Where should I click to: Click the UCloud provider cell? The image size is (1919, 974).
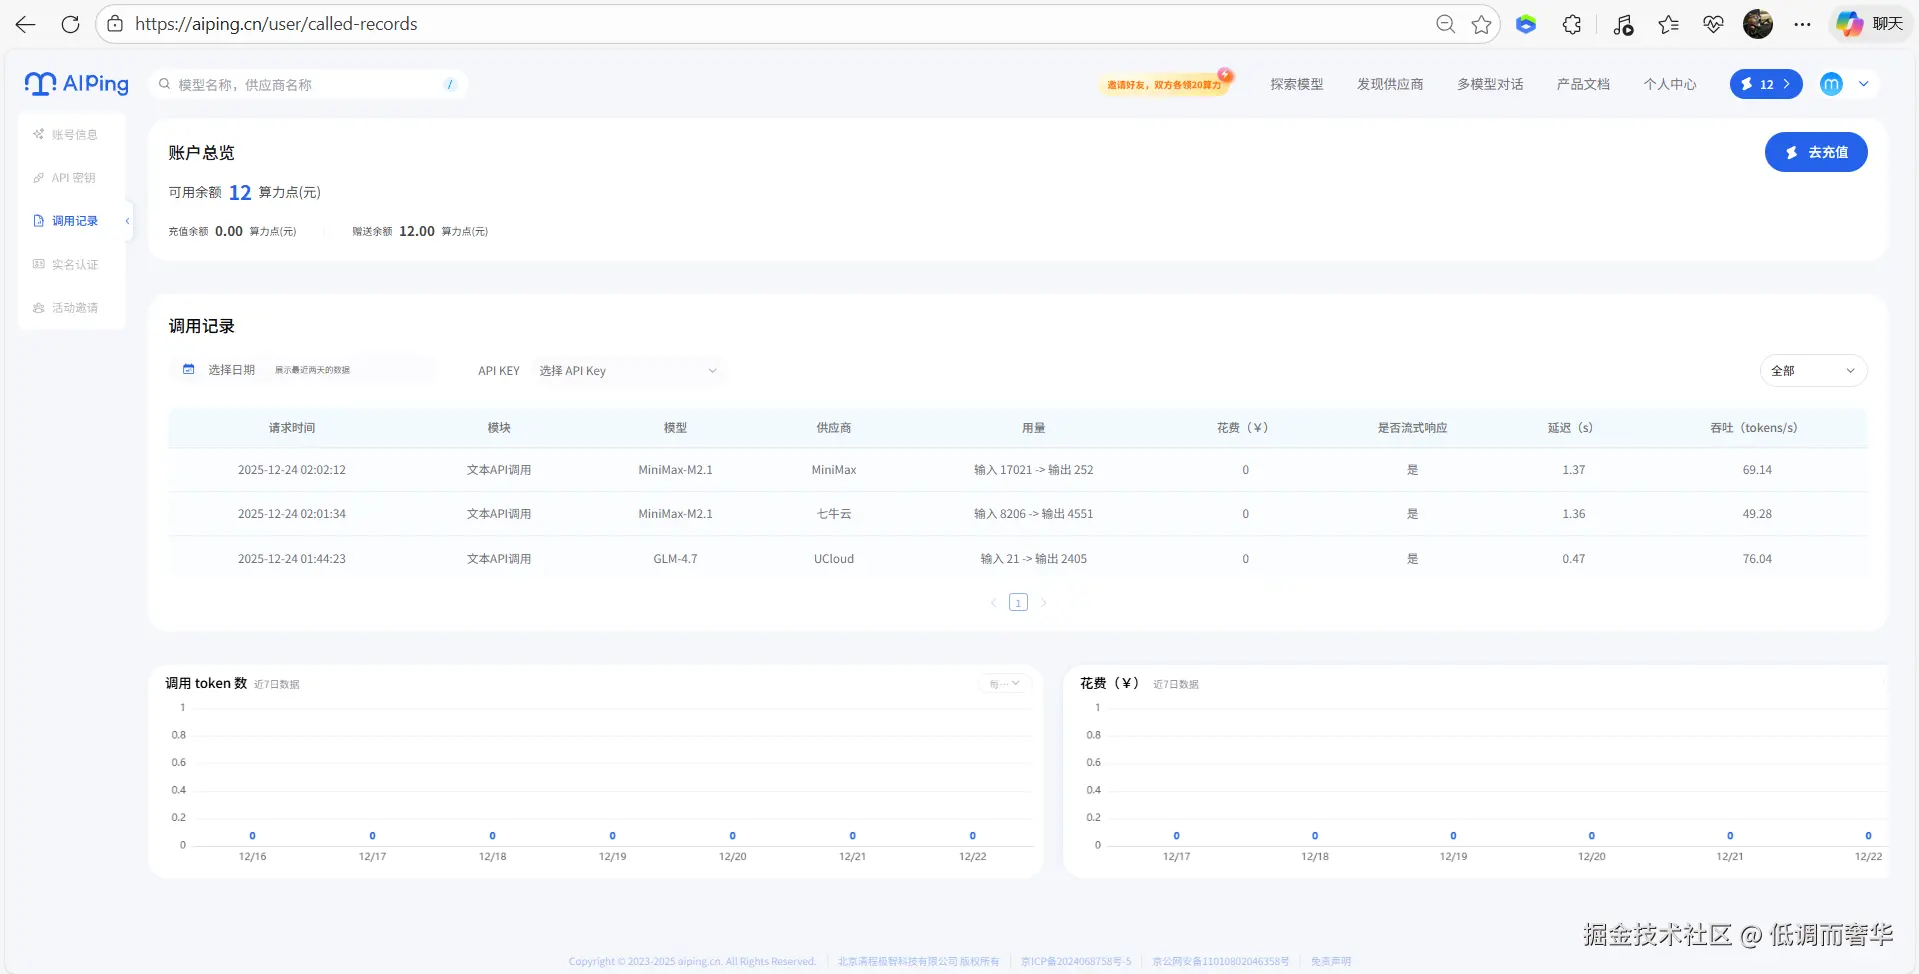pos(834,559)
